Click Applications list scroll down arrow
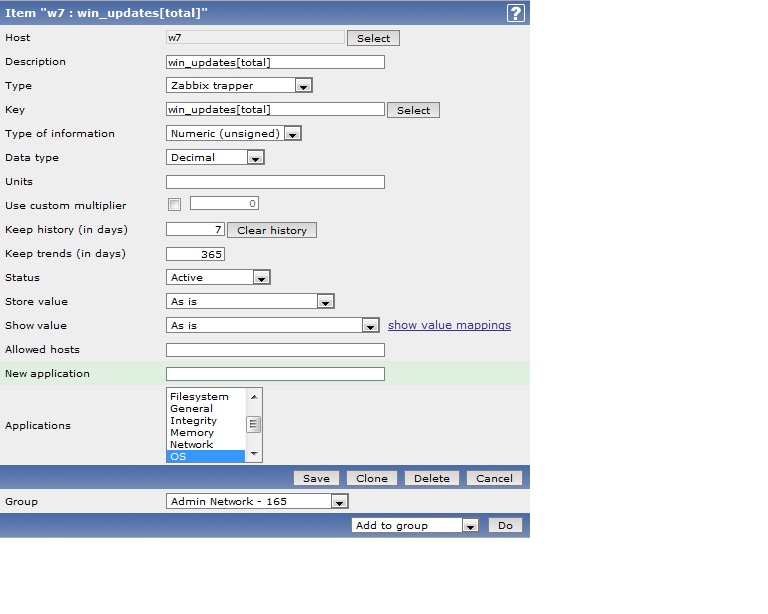Screen dimensions: 768x614 tap(254, 454)
